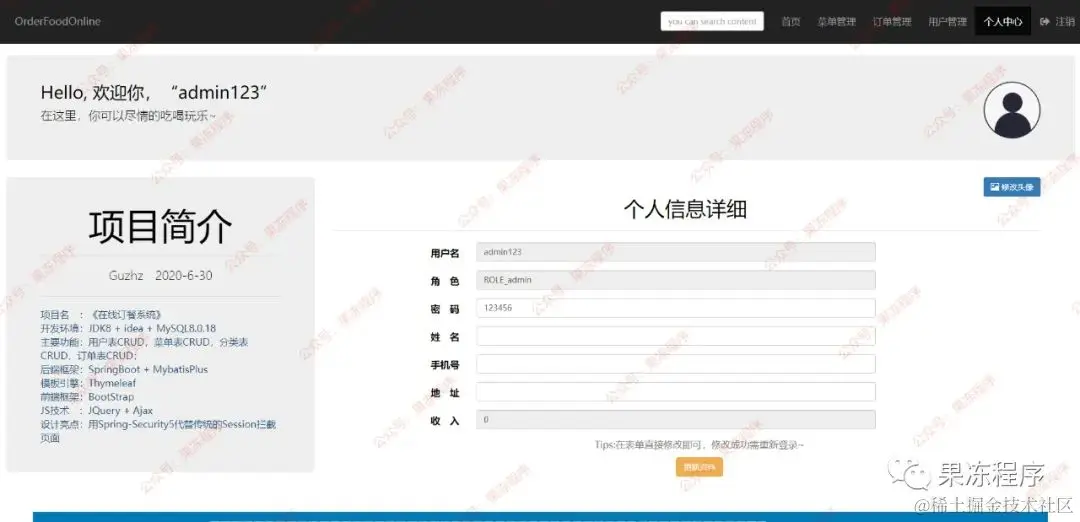Focus the search content box
The image size is (1080, 522).
click(712, 21)
